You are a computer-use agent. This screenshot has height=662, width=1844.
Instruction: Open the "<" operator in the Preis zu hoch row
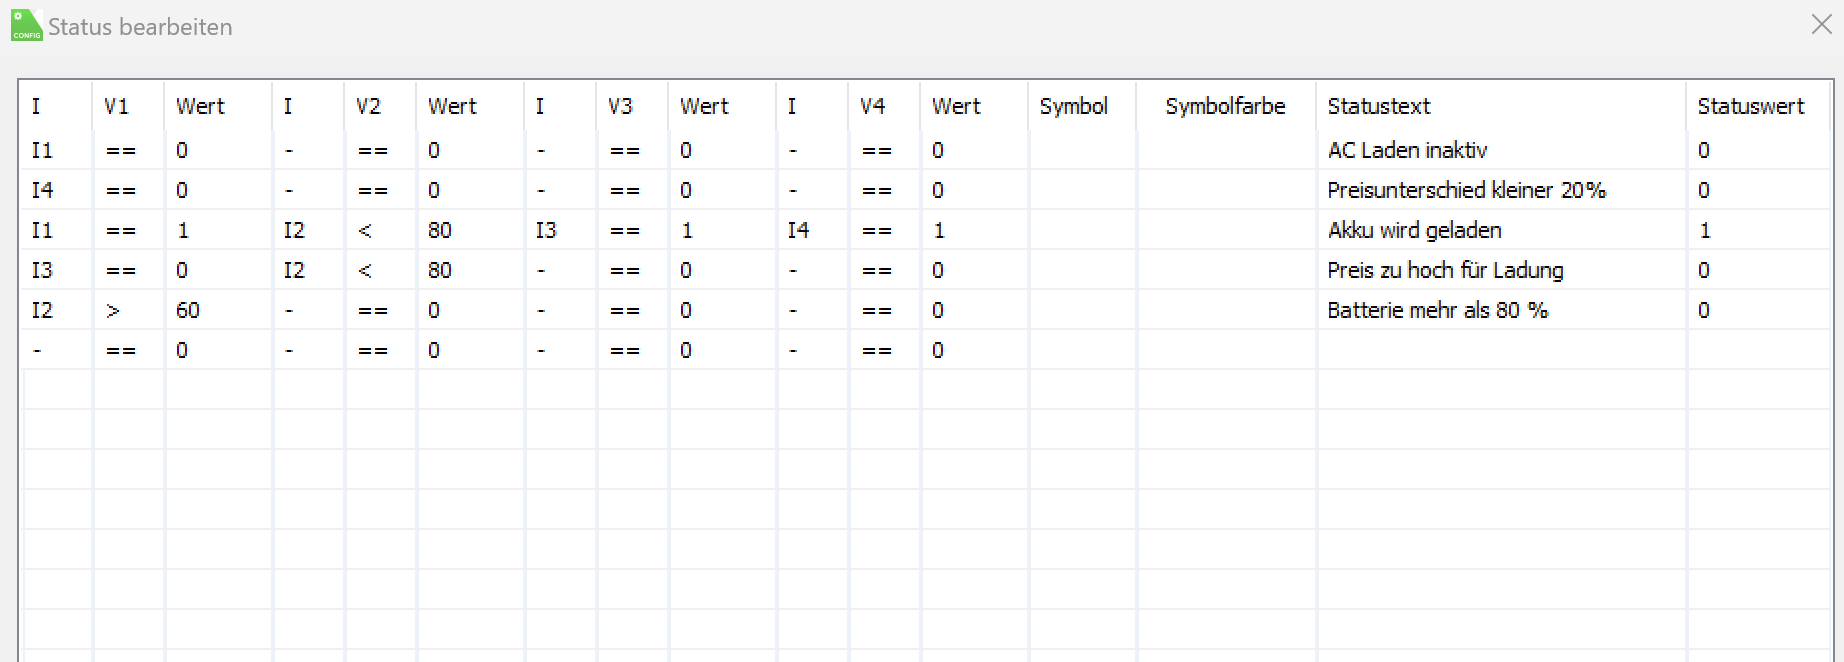[x=365, y=270]
